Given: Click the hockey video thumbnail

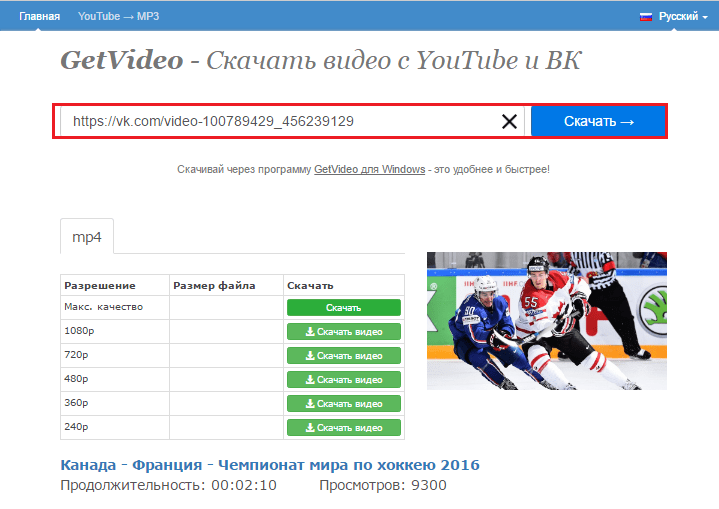Looking at the screenshot, I should (547, 321).
